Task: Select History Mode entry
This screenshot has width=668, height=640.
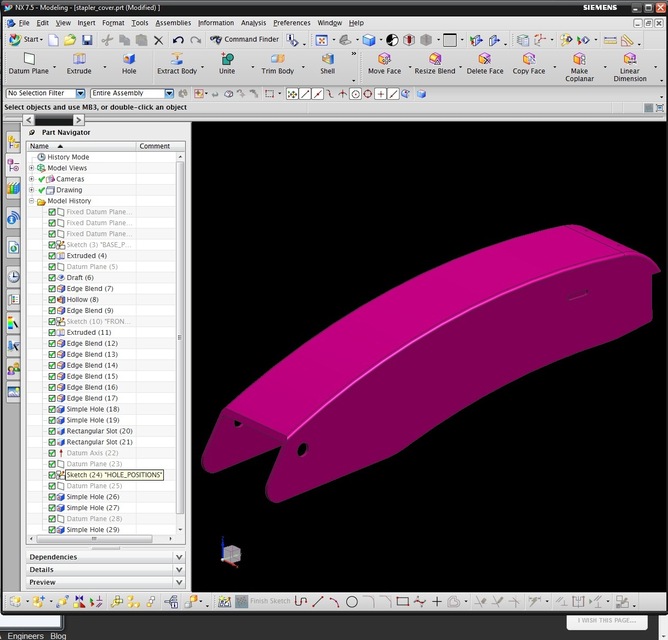Action: pyautogui.click(x=68, y=157)
